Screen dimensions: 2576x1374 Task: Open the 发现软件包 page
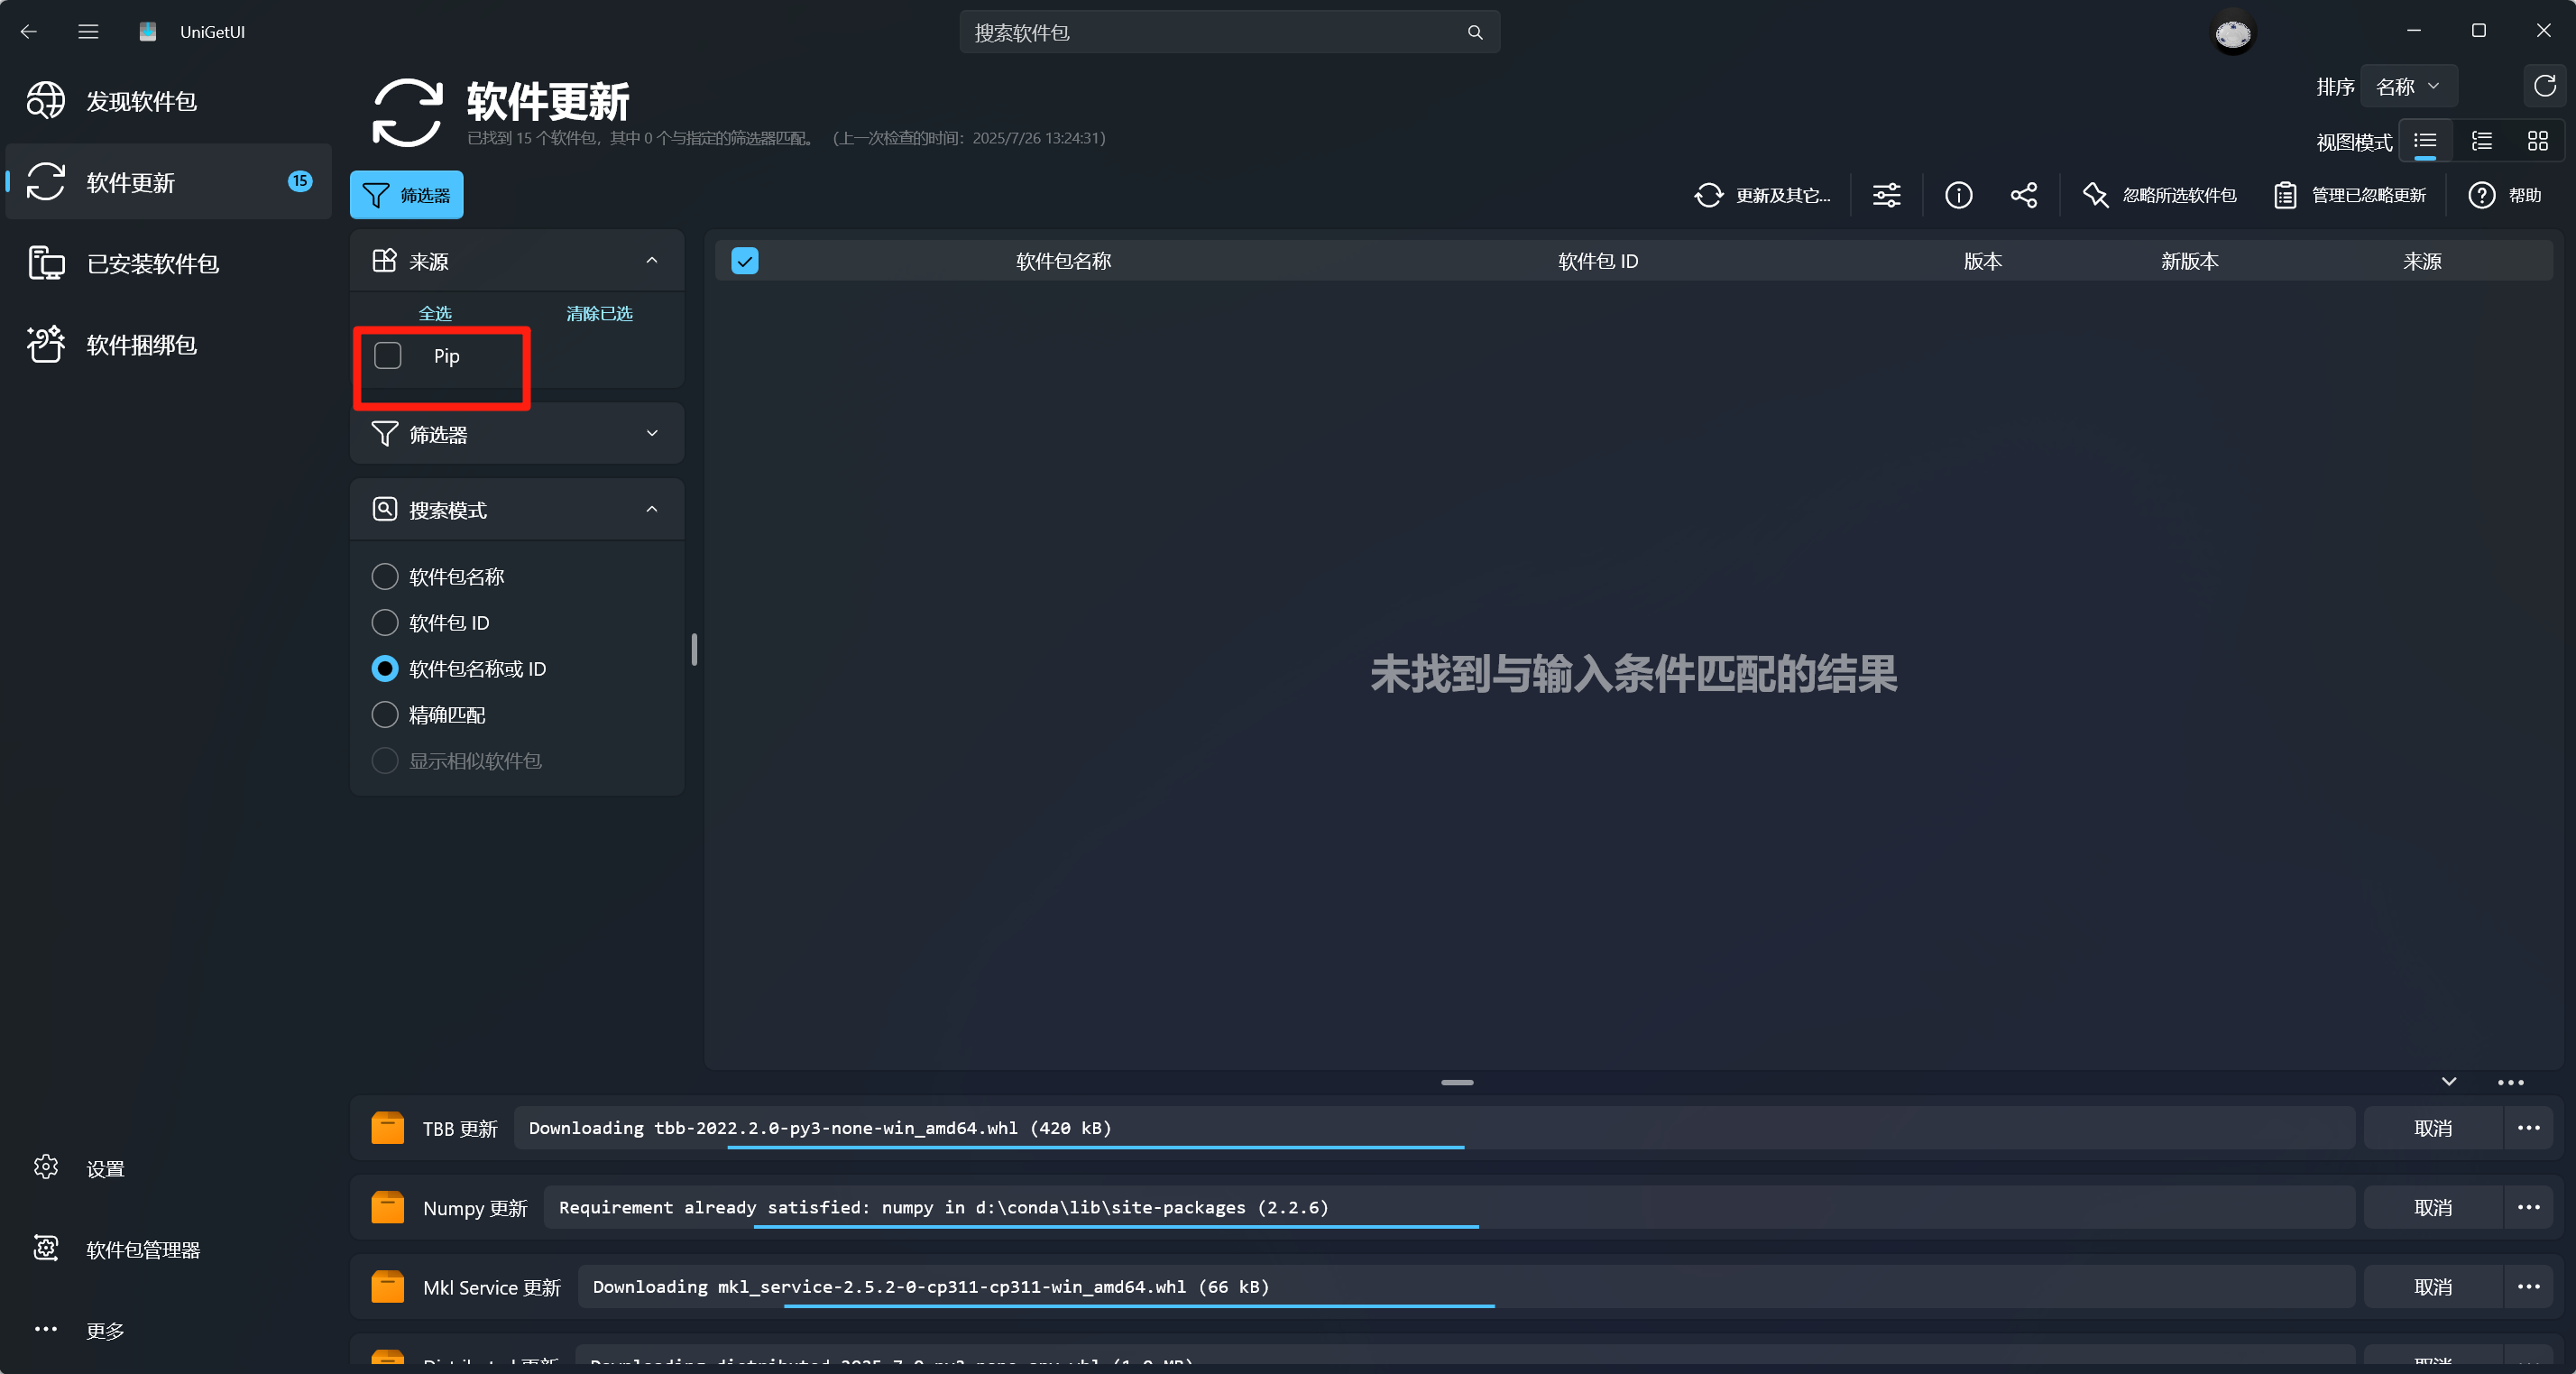point(140,100)
